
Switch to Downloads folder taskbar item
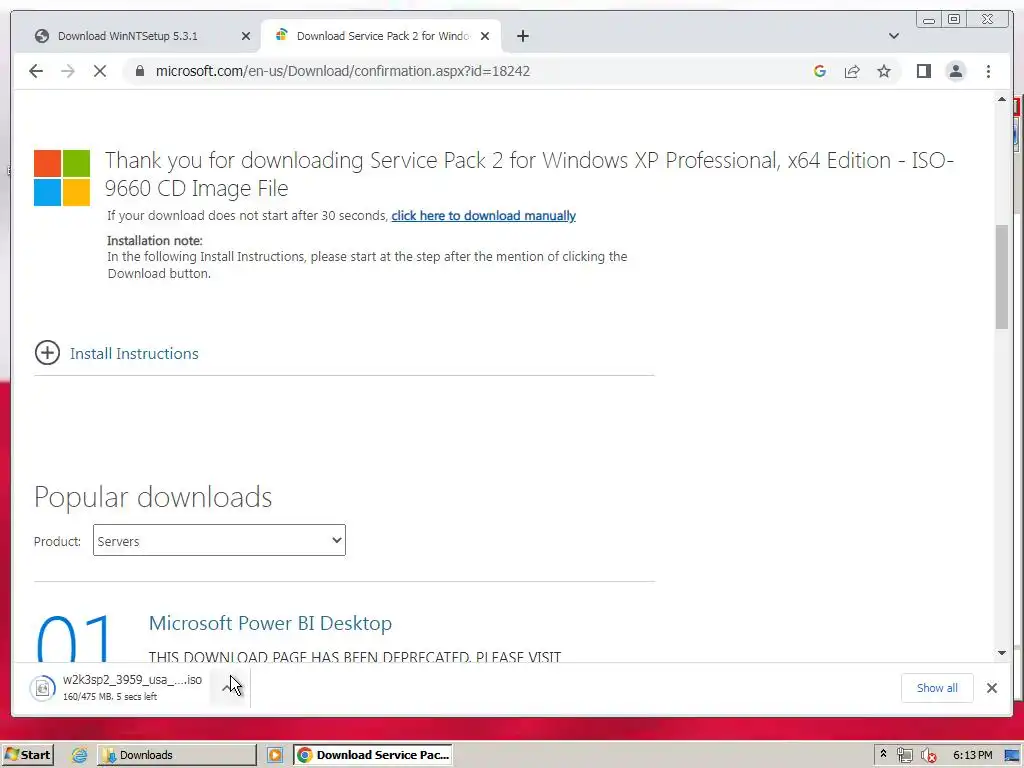tap(177, 755)
